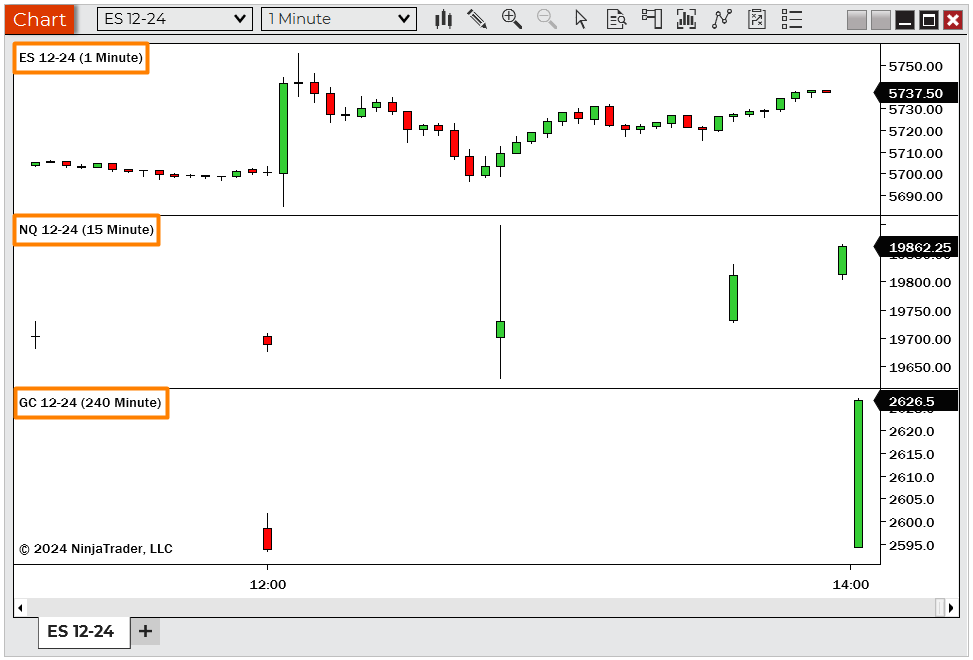Click the scrollbar right arrow
The width and height of the screenshot is (973, 660).
pyautogui.click(x=951, y=607)
